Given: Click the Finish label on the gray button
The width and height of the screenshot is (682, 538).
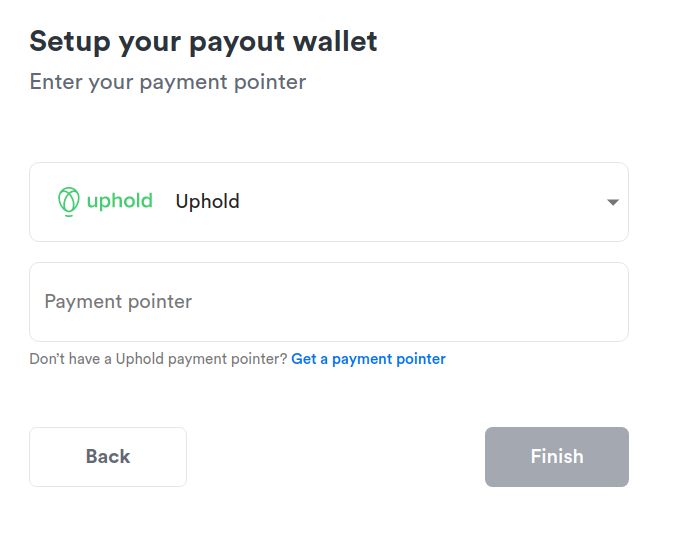Looking at the screenshot, I should point(557,457).
